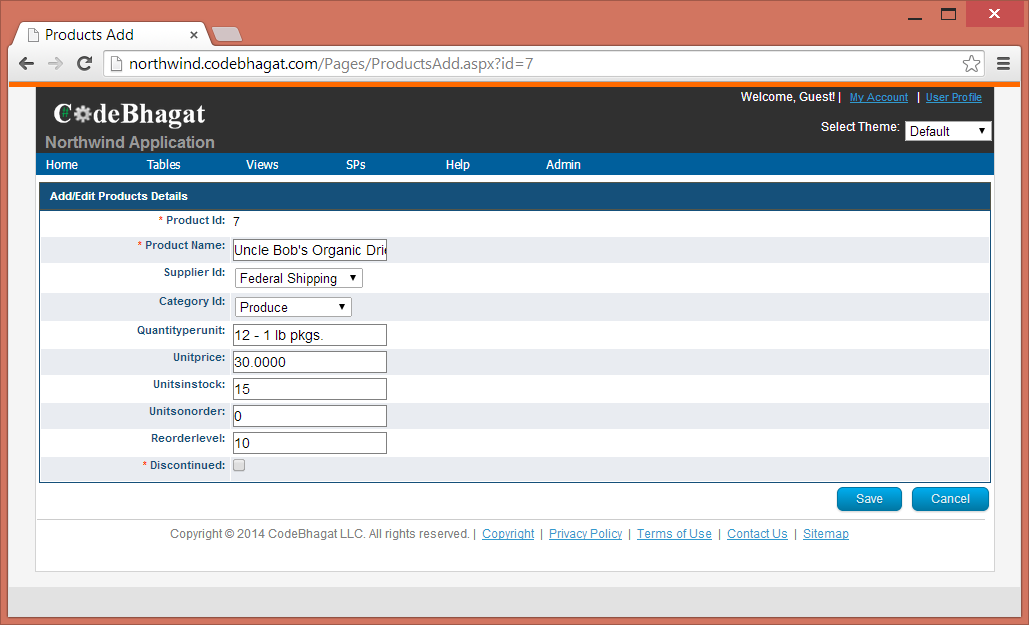Image resolution: width=1029 pixels, height=625 pixels.
Task: Click the browser back arrow icon
Action: [x=27, y=64]
